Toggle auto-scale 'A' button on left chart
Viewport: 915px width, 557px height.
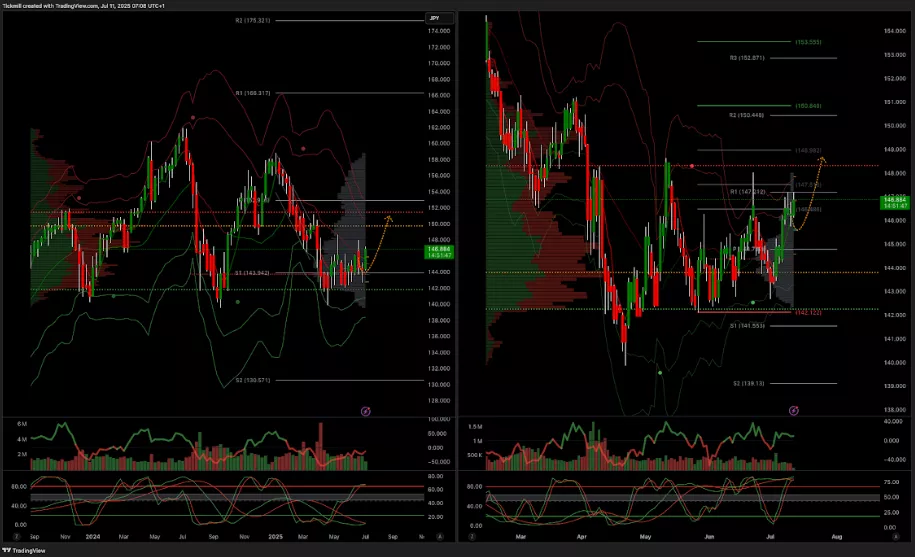point(440,537)
